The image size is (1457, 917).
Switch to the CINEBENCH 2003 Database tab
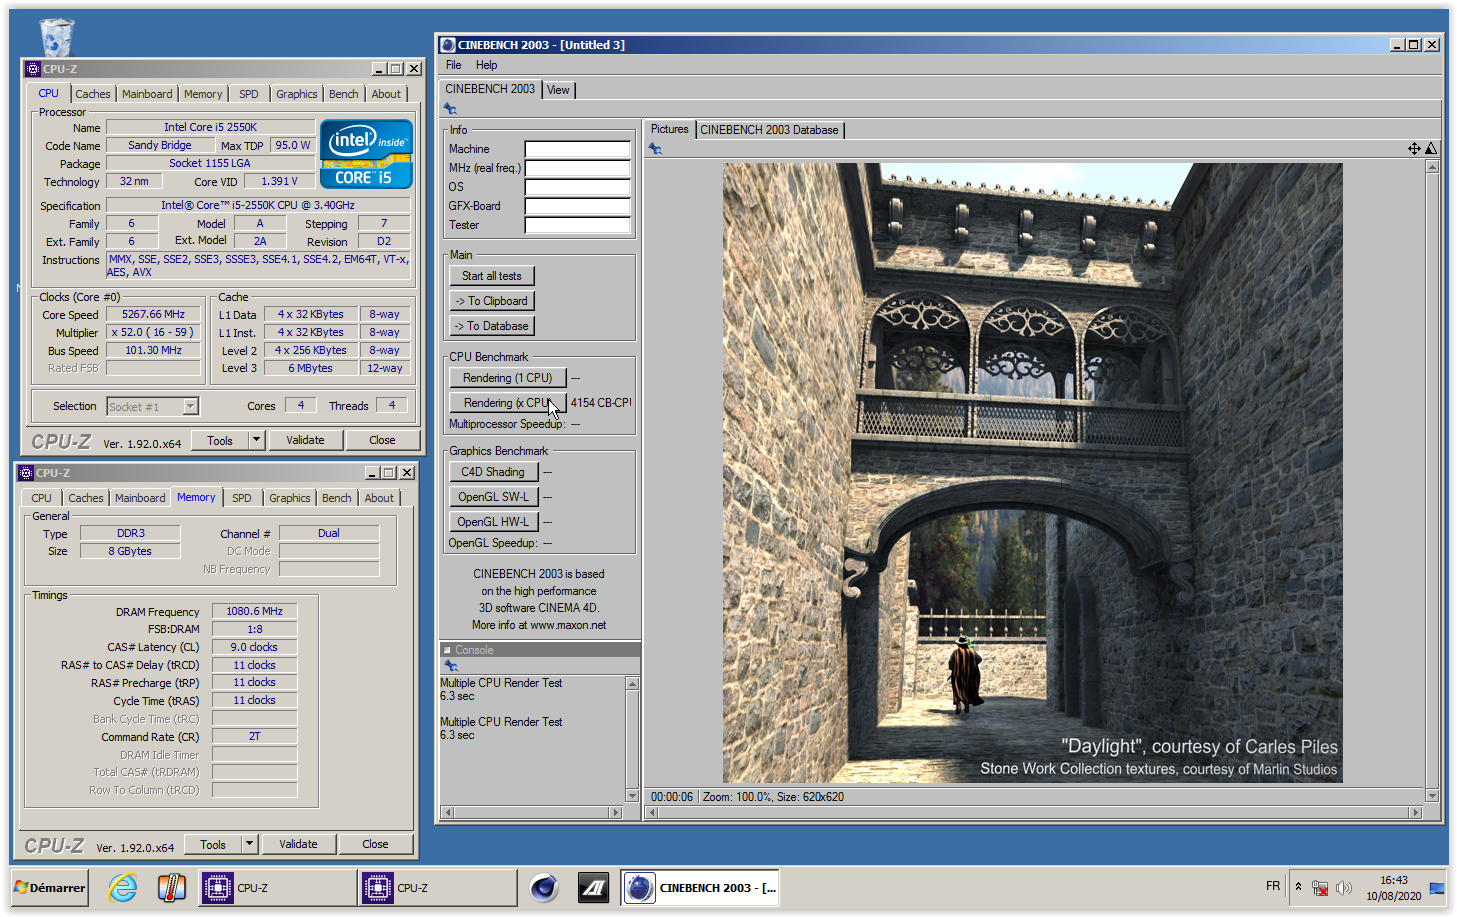769,130
